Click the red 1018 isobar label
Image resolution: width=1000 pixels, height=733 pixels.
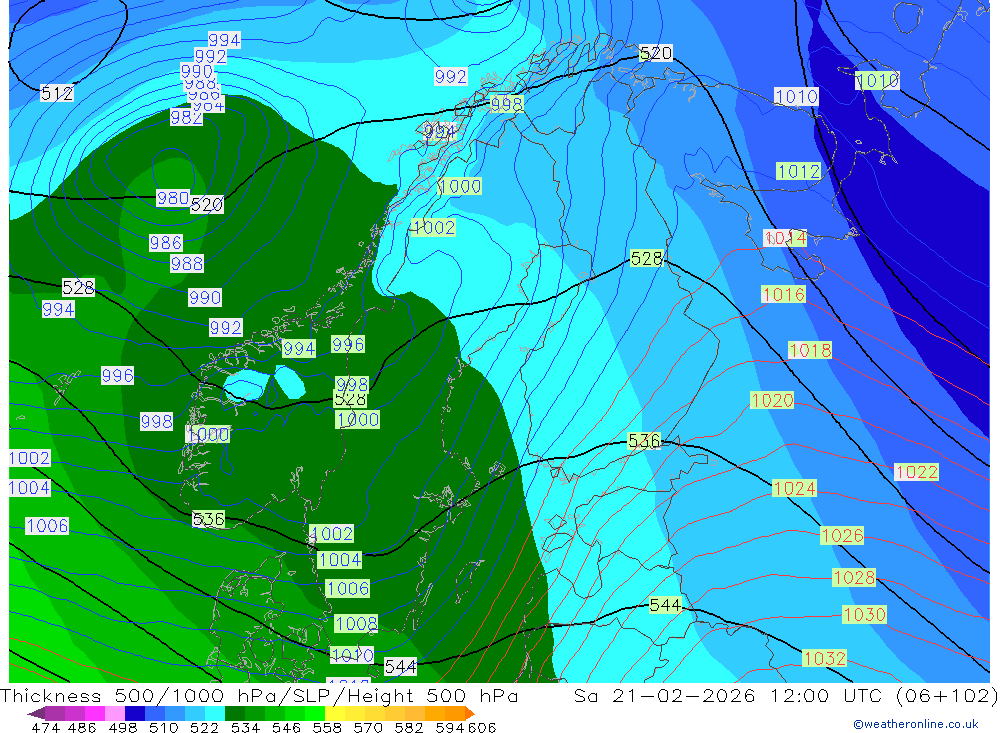point(810,350)
